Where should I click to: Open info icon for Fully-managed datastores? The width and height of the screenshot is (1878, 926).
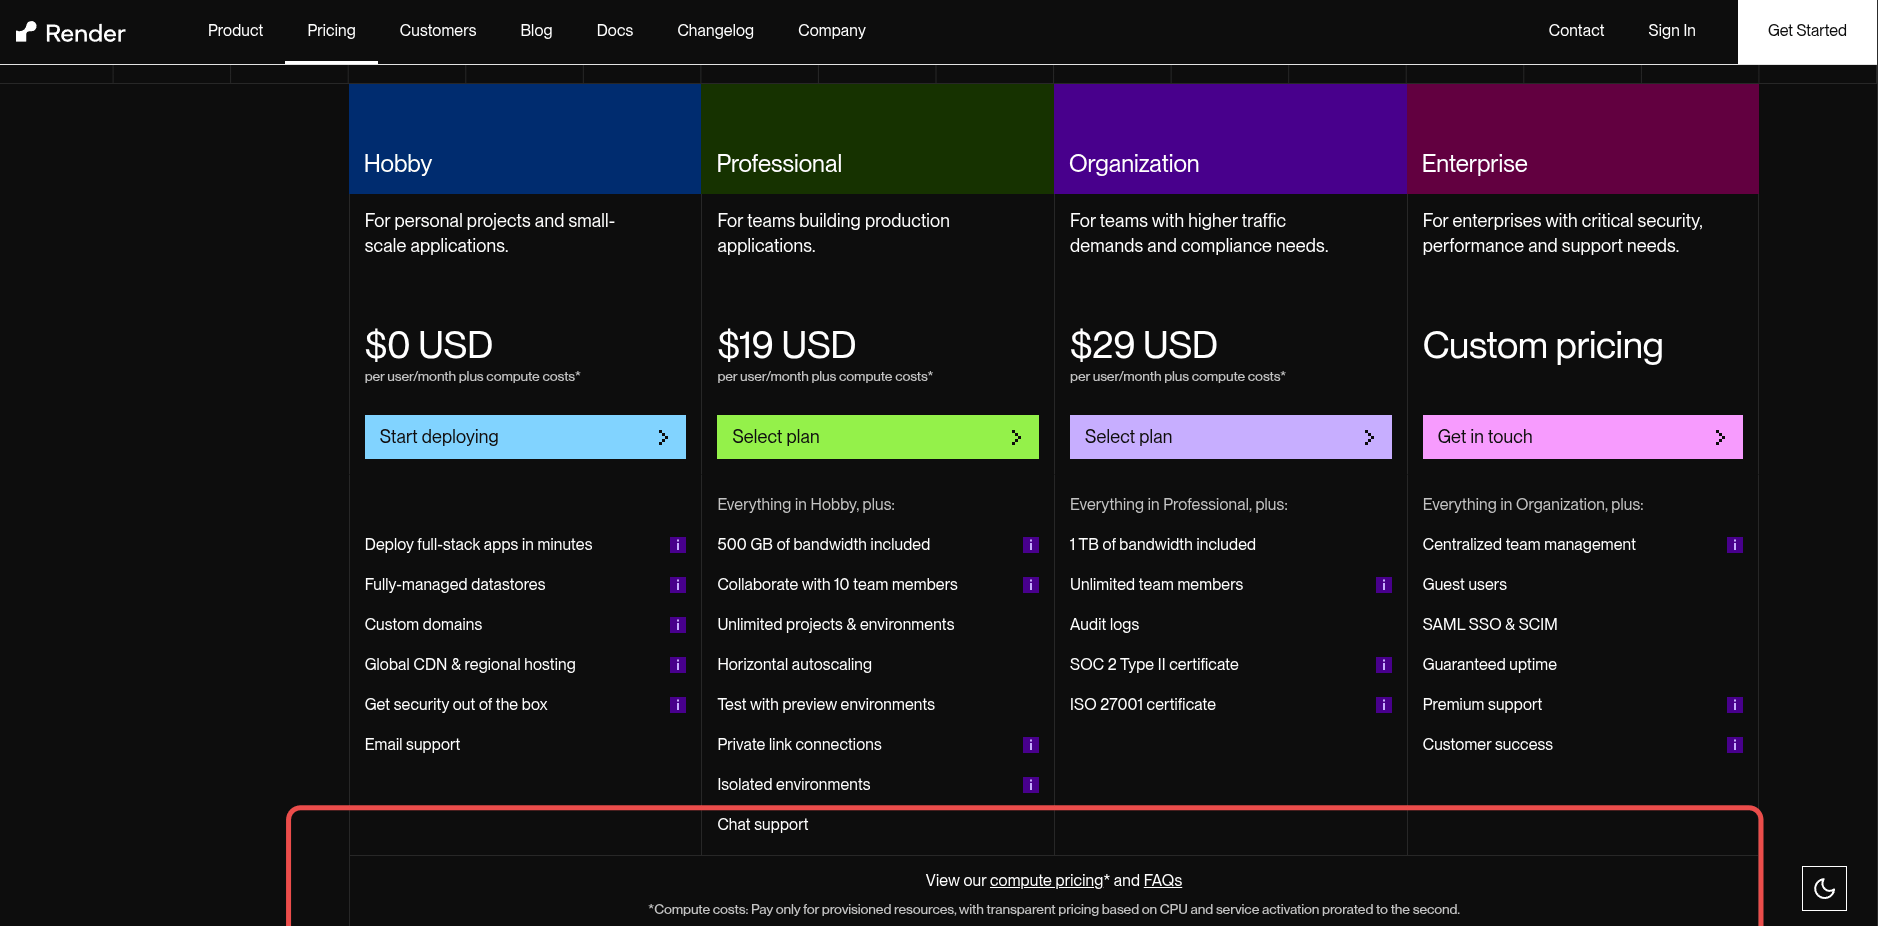coord(677,585)
